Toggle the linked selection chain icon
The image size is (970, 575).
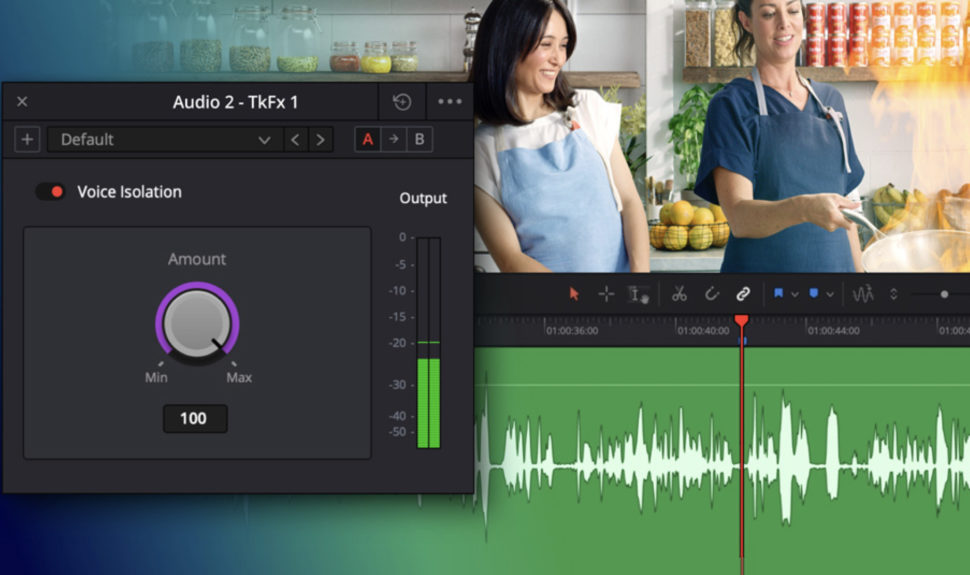743,294
